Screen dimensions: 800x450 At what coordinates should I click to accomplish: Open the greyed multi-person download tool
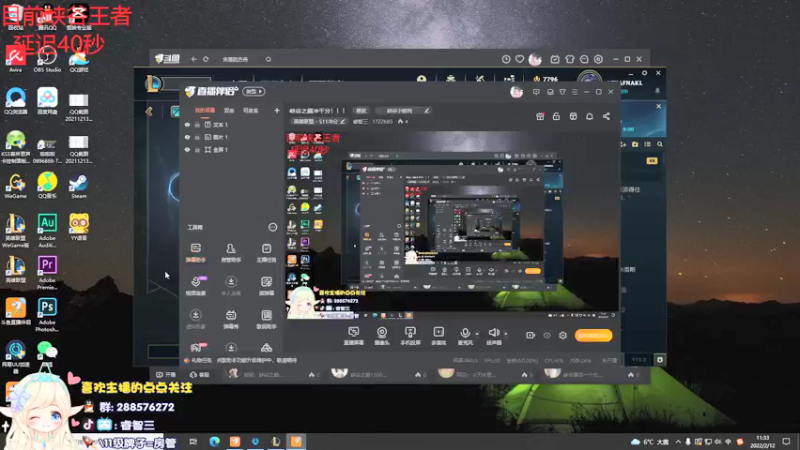231,286
